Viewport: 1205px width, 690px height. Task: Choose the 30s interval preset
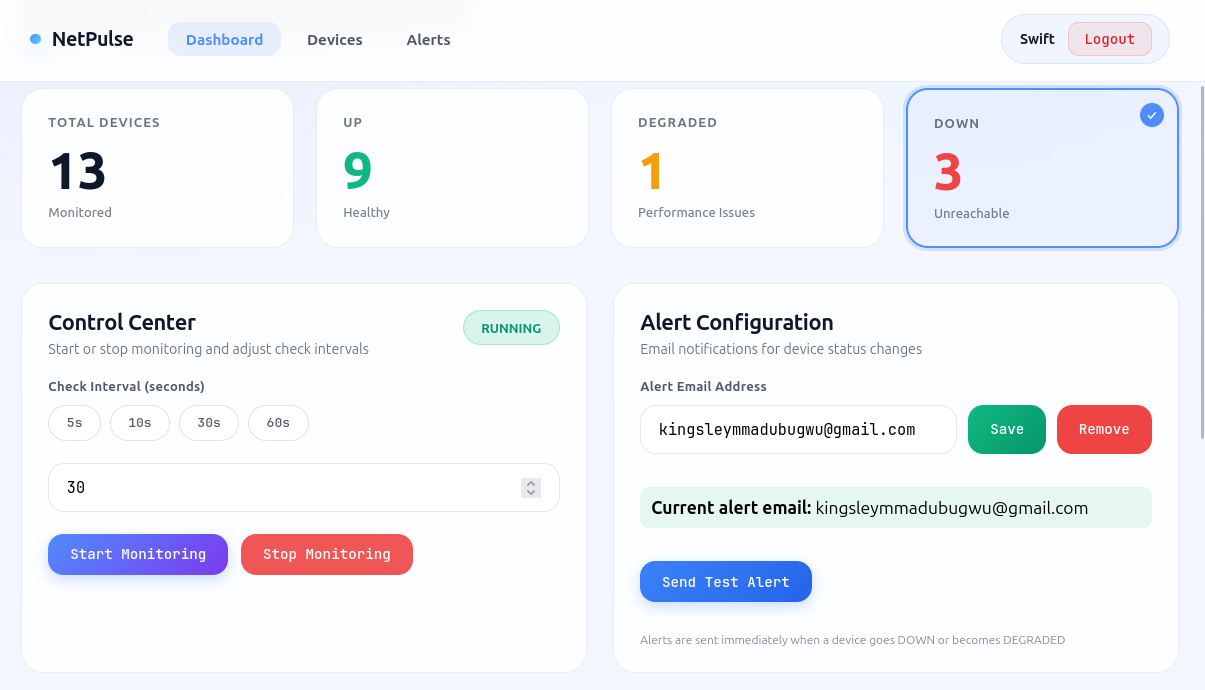(209, 423)
